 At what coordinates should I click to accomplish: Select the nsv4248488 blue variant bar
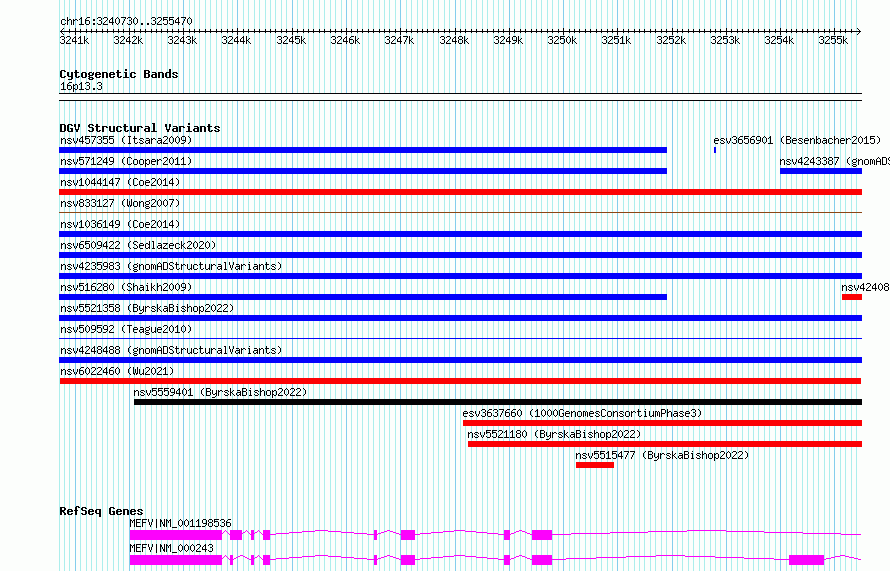click(x=460, y=360)
